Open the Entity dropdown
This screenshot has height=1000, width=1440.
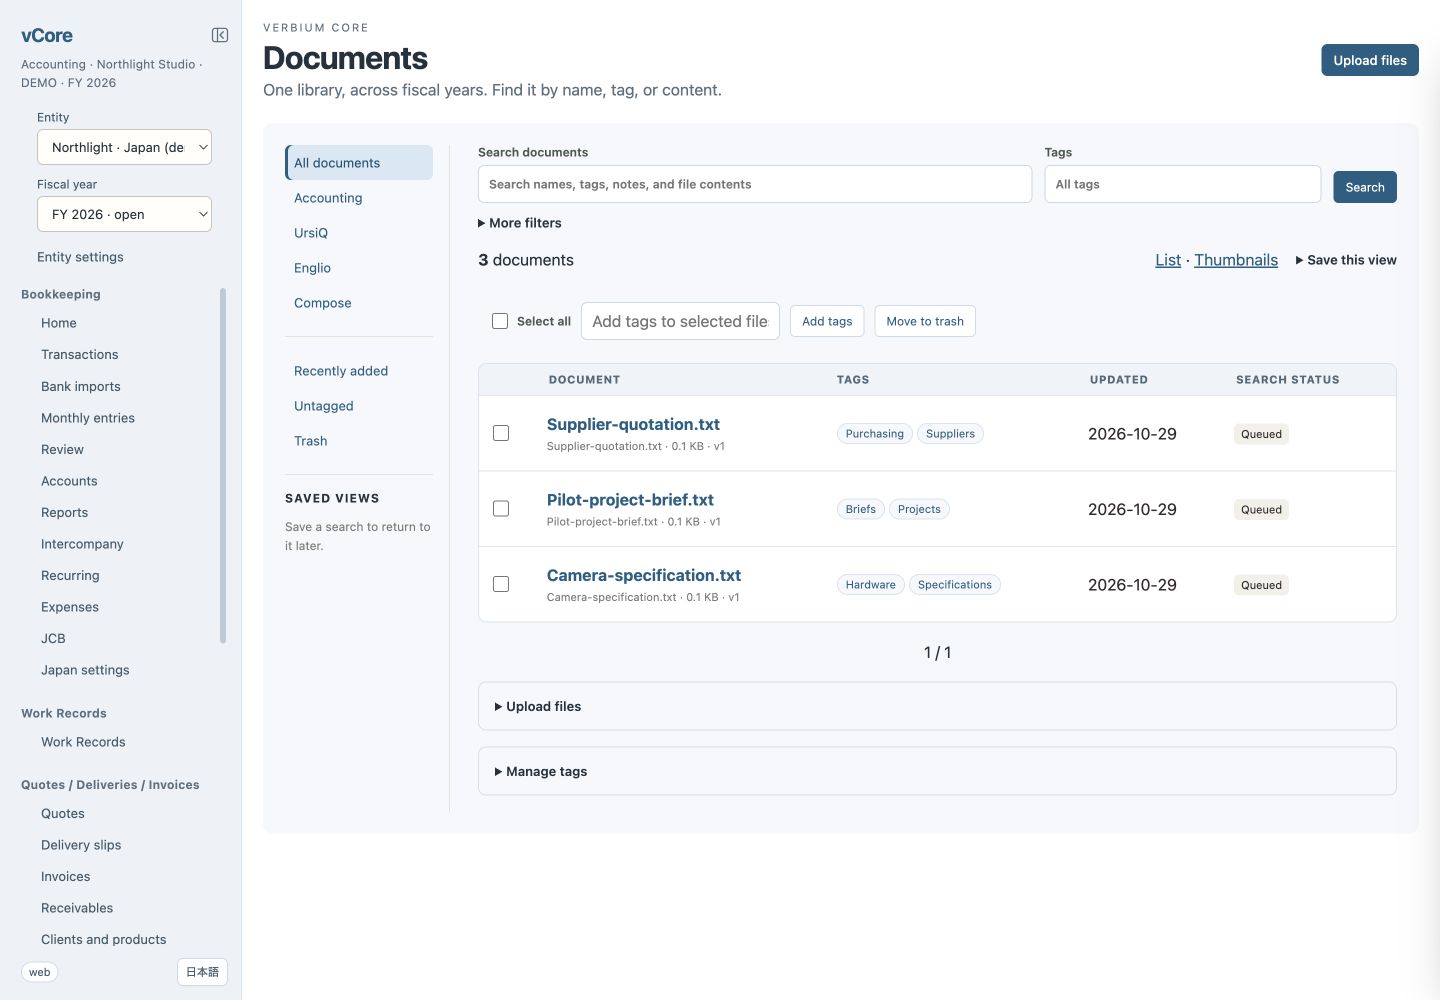click(124, 147)
